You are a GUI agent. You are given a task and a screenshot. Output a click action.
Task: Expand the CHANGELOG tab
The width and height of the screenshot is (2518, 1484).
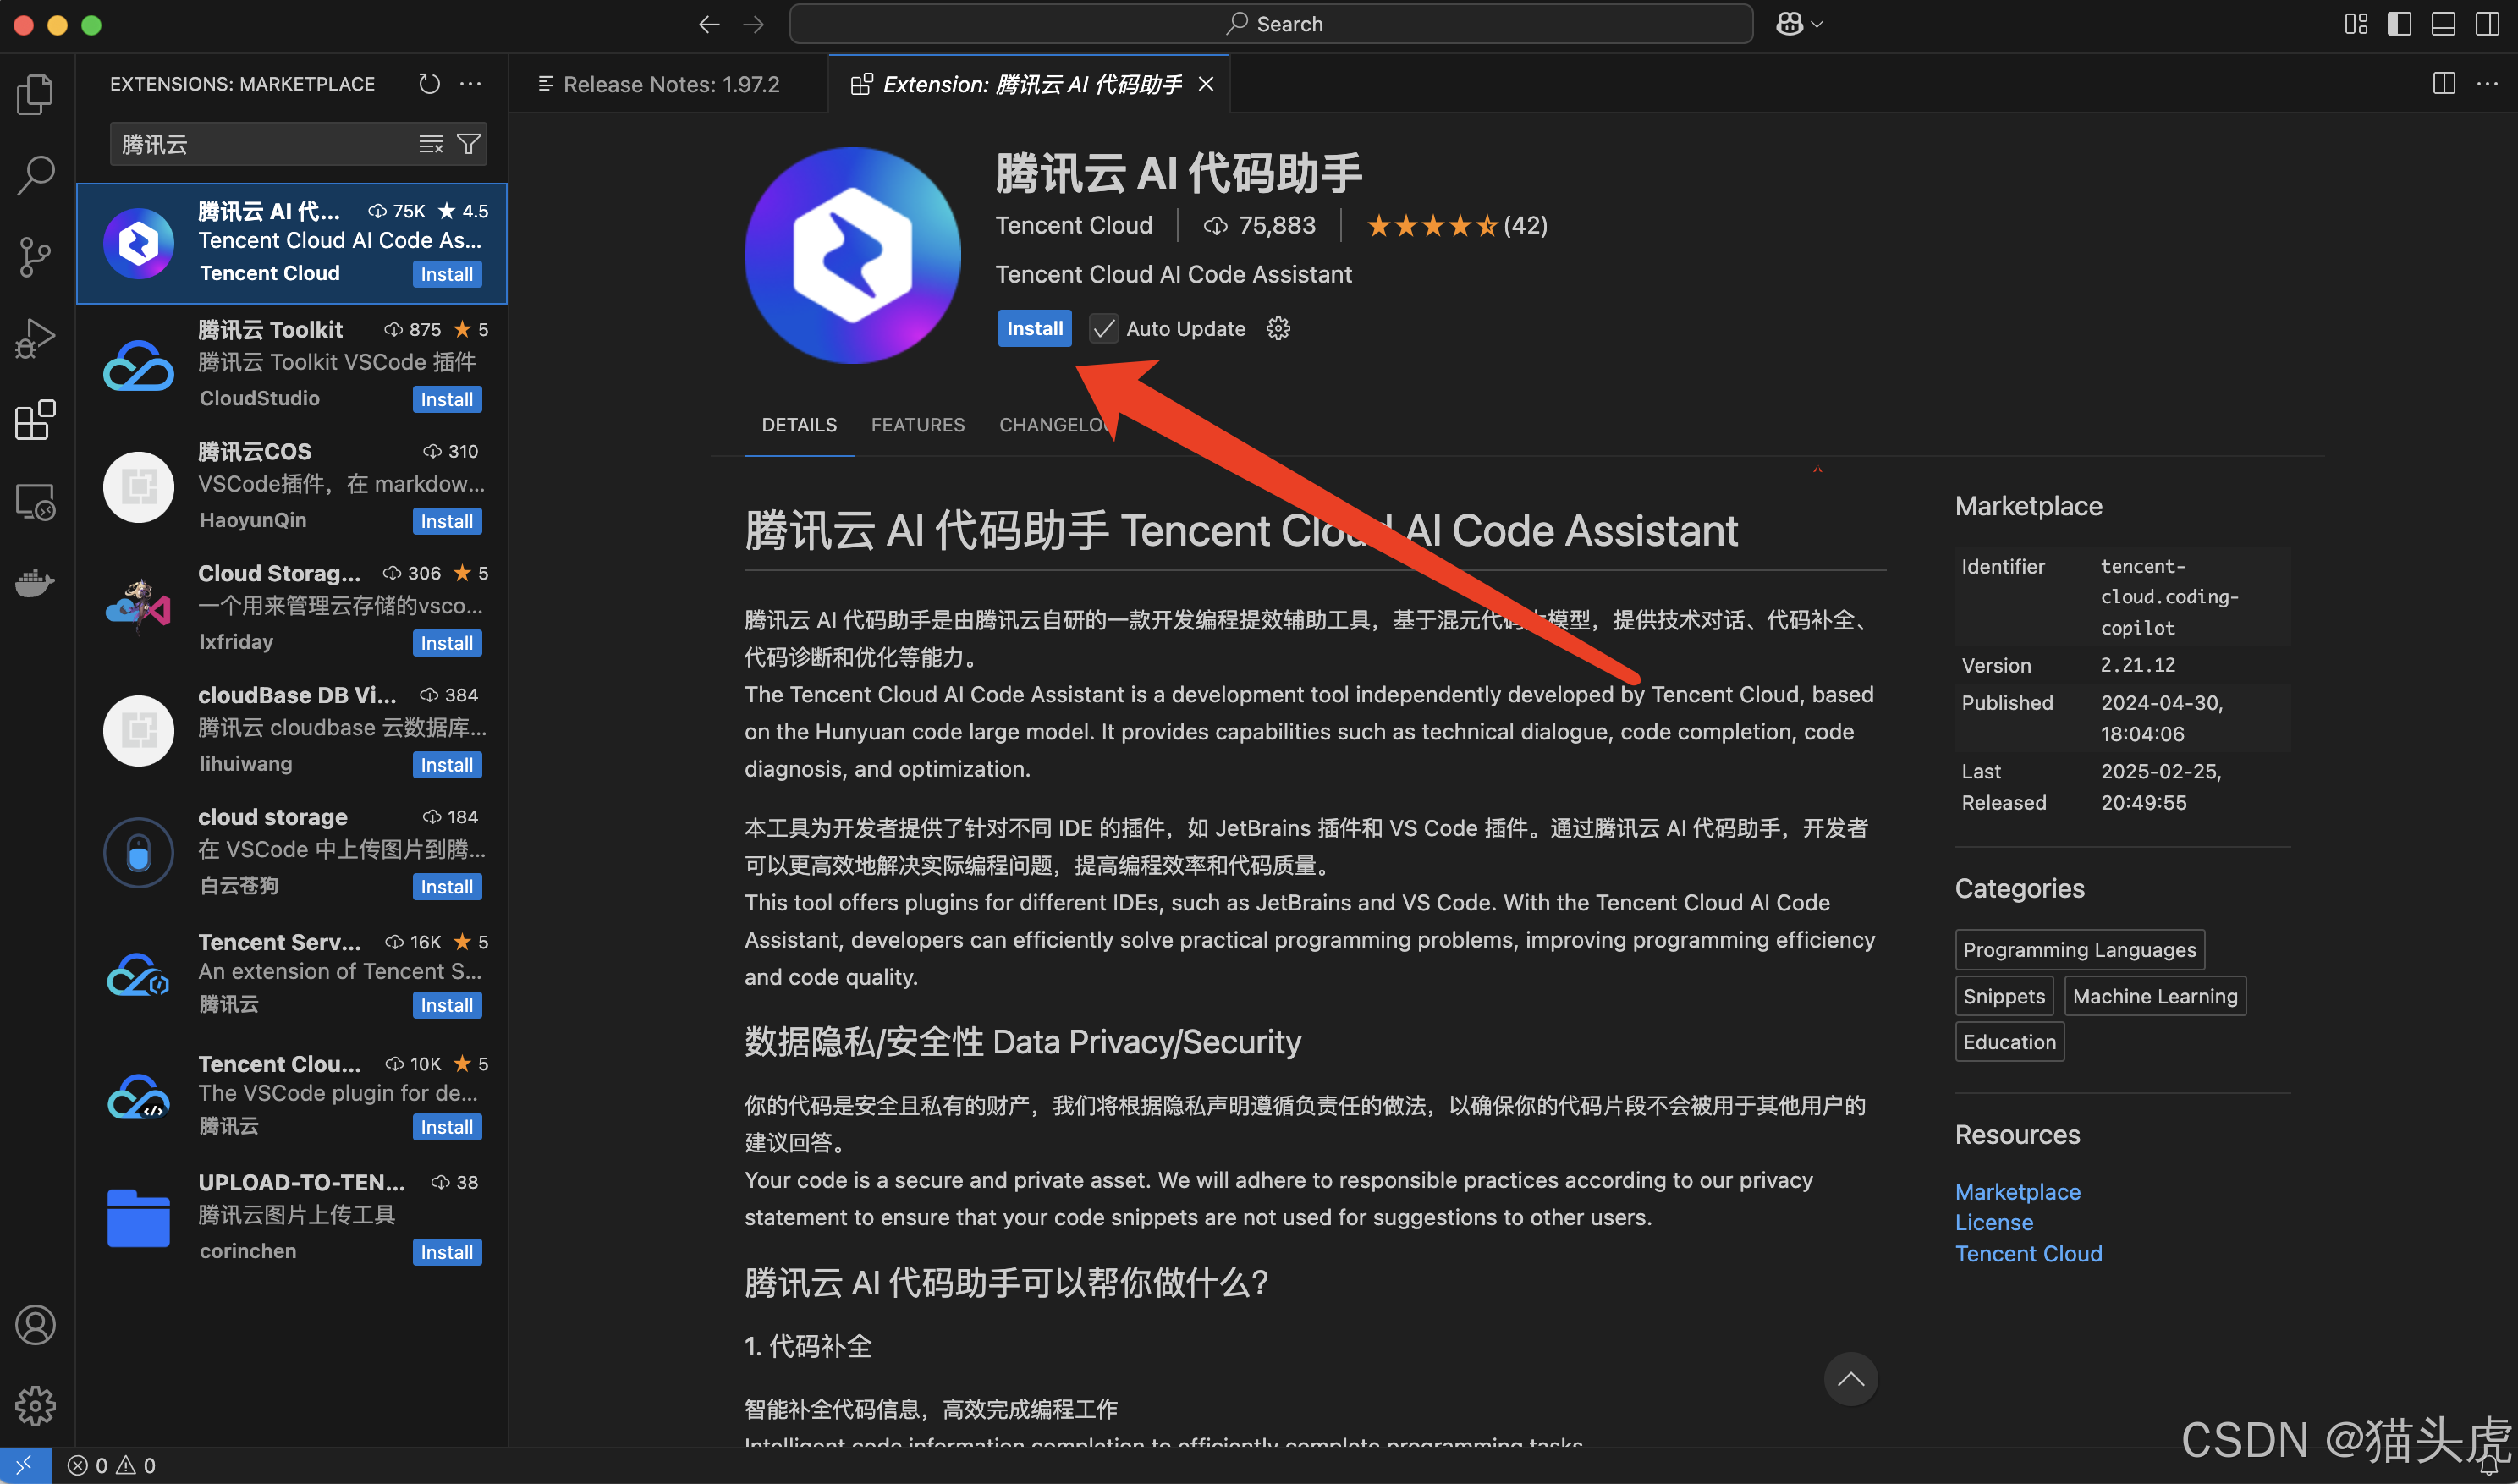[1059, 424]
